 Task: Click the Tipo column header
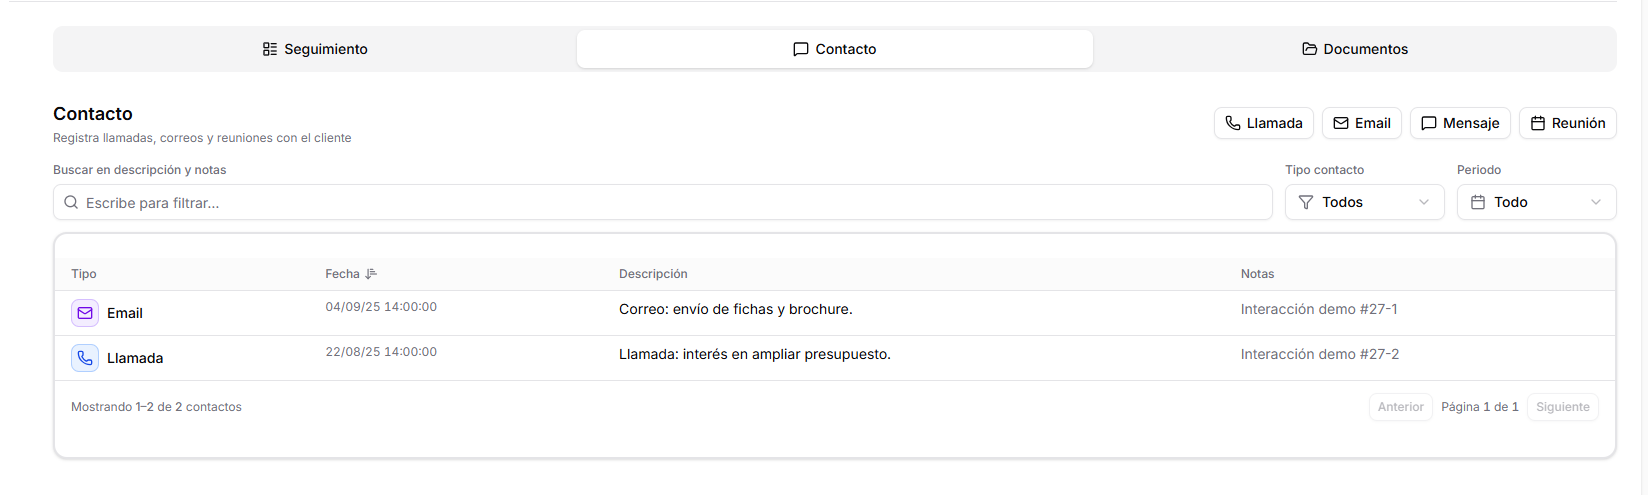(x=84, y=274)
